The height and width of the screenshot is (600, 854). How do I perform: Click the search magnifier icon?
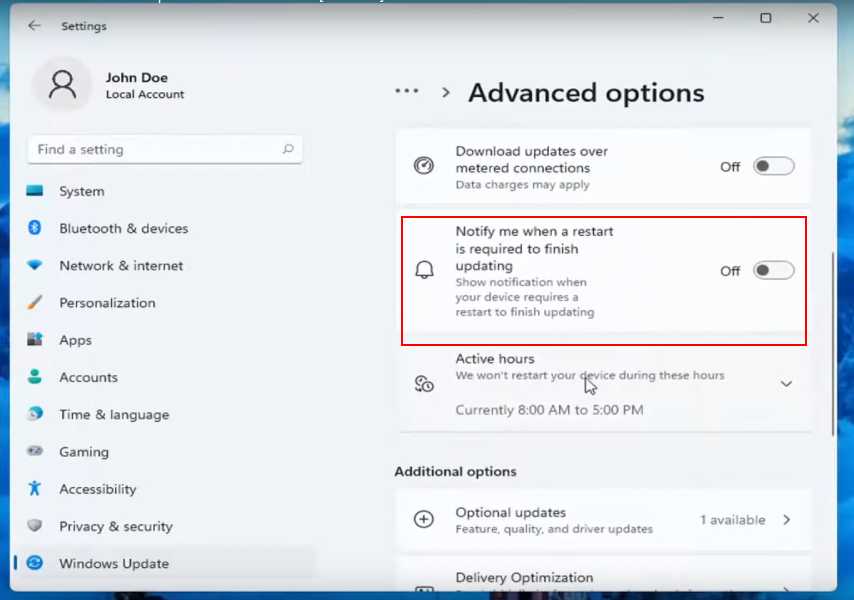click(288, 149)
